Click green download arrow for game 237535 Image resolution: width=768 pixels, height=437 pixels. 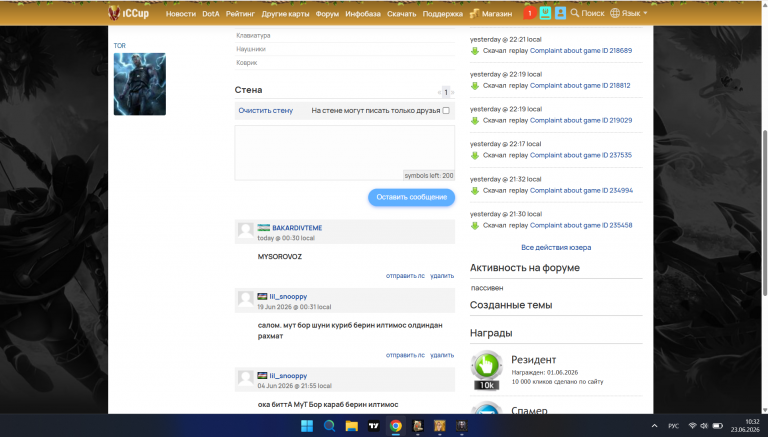pyautogui.click(x=475, y=155)
